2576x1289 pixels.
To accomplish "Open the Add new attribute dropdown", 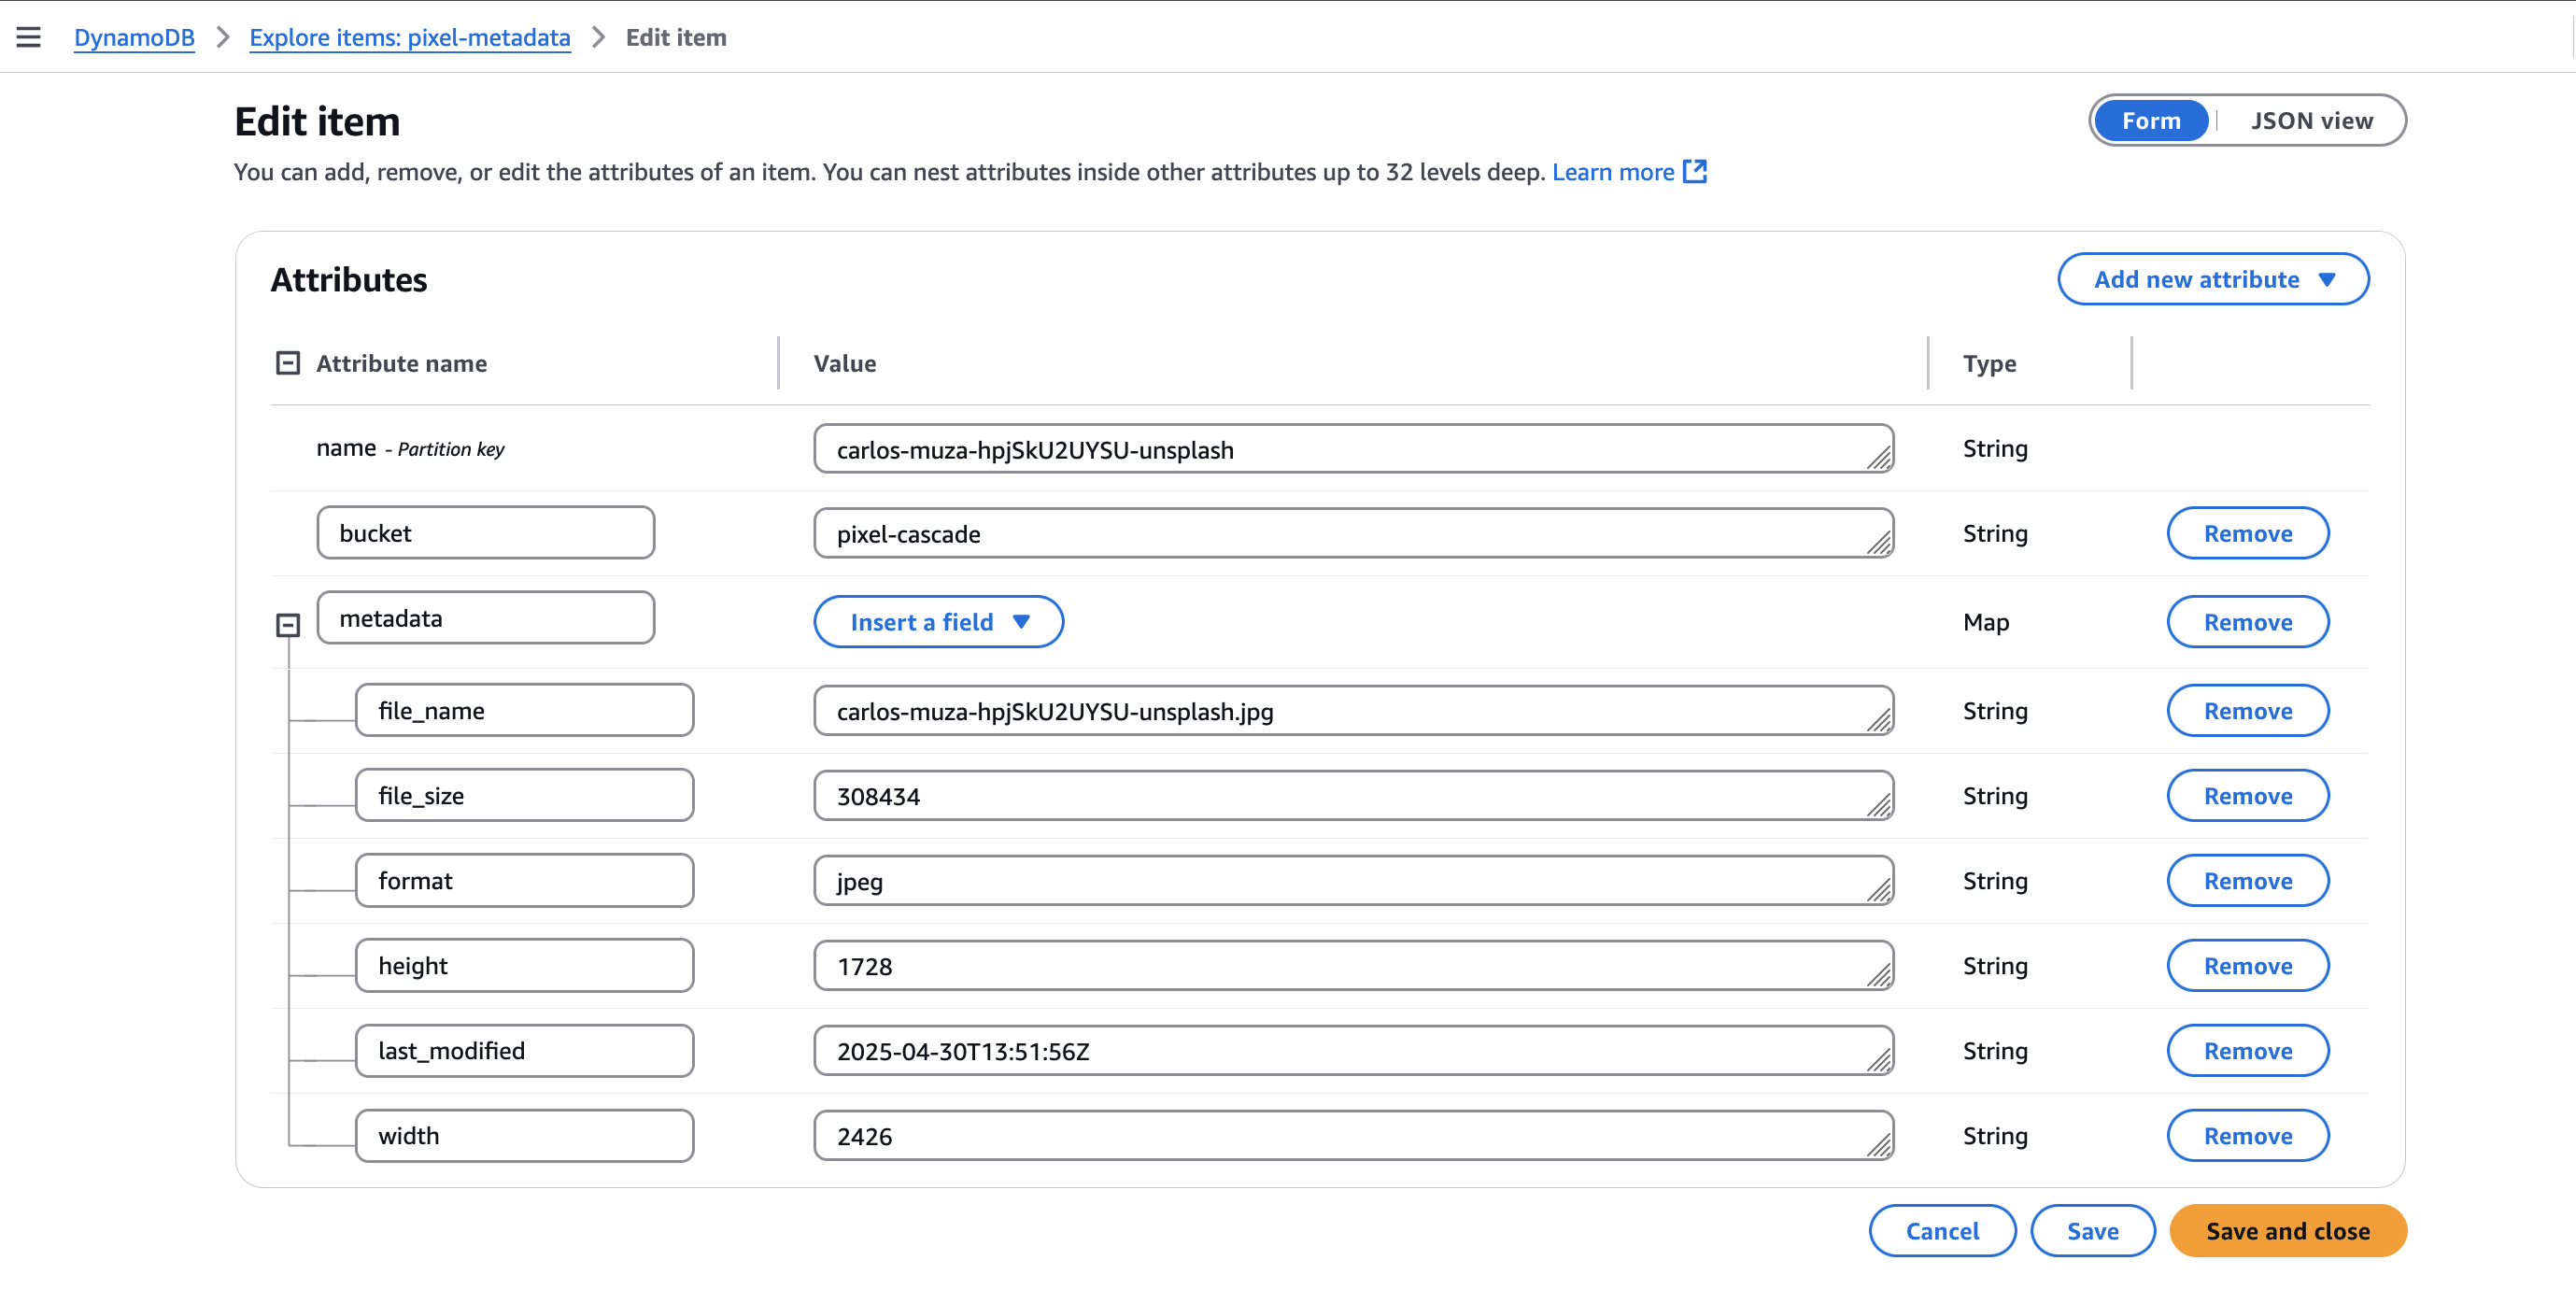I will pos(2213,279).
